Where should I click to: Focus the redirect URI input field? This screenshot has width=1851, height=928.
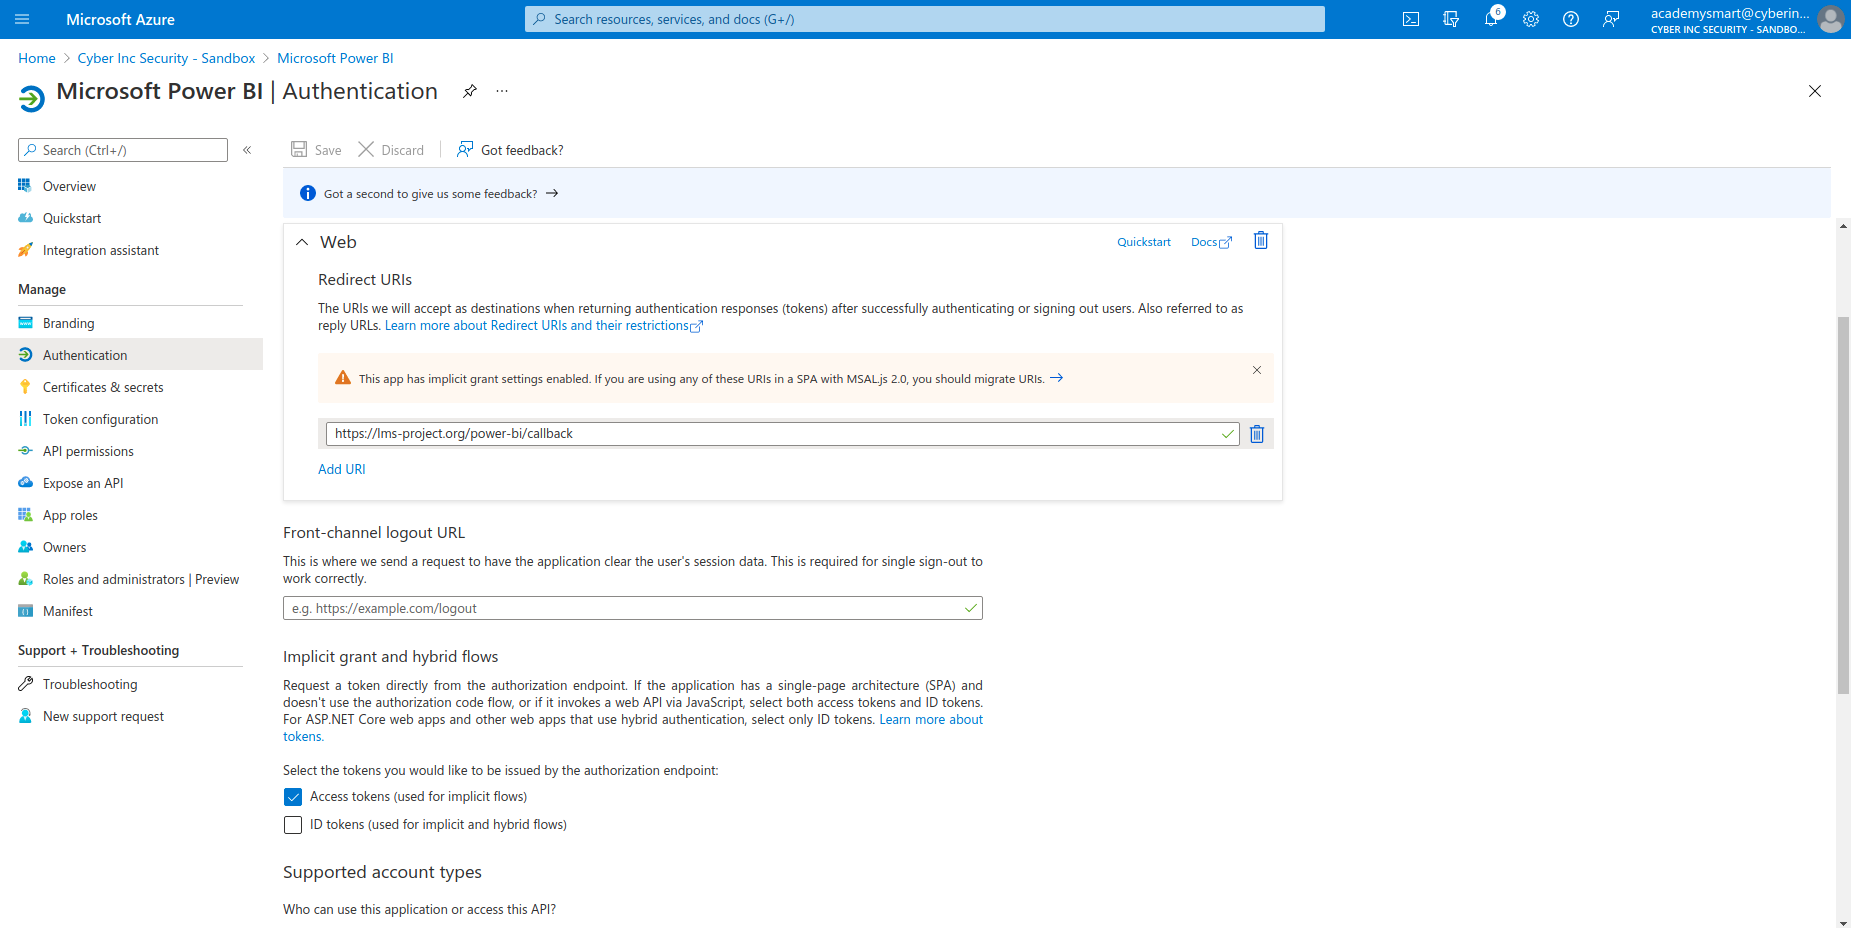[x=782, y=433]
